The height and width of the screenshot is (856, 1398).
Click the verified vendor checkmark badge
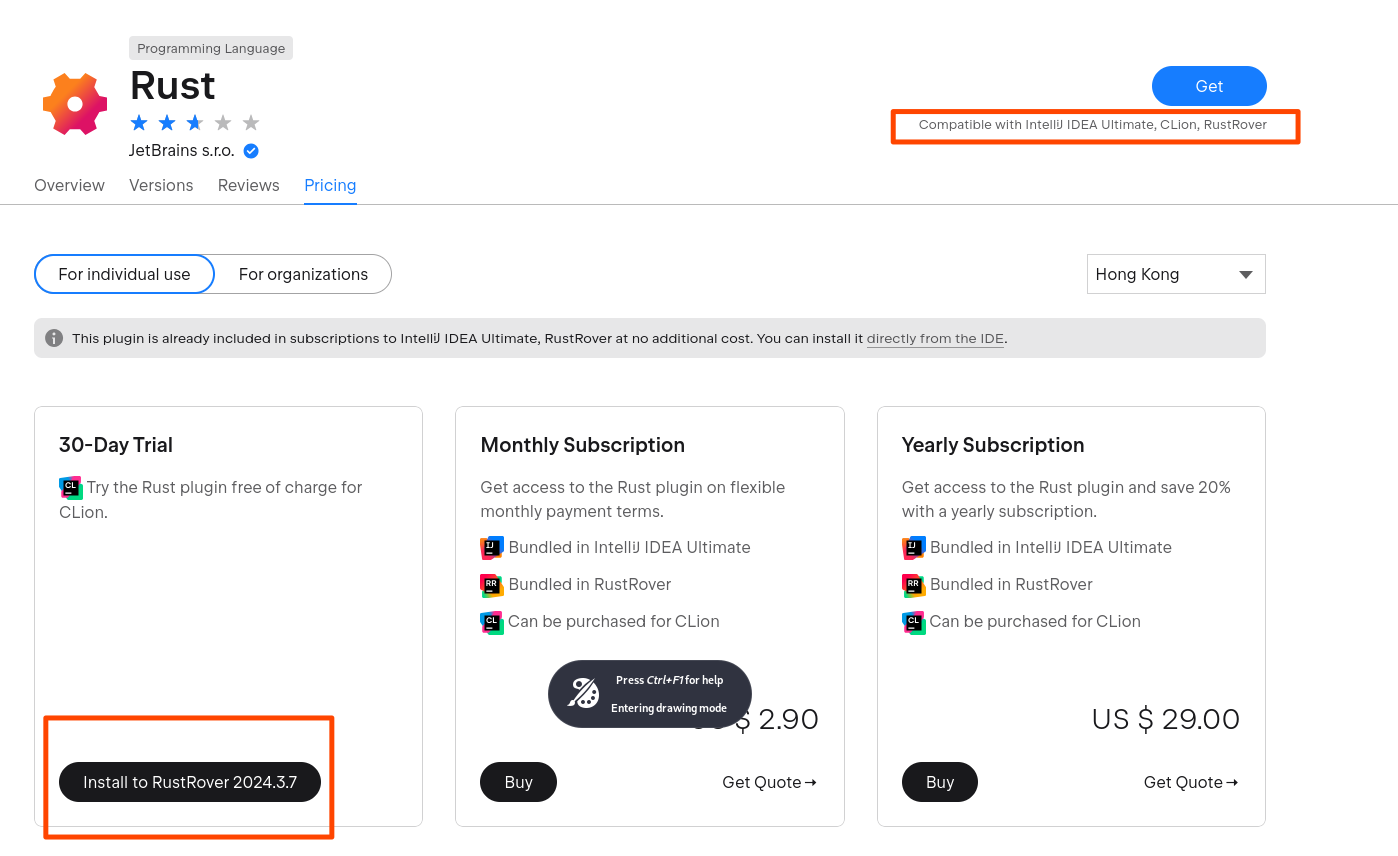251,151
